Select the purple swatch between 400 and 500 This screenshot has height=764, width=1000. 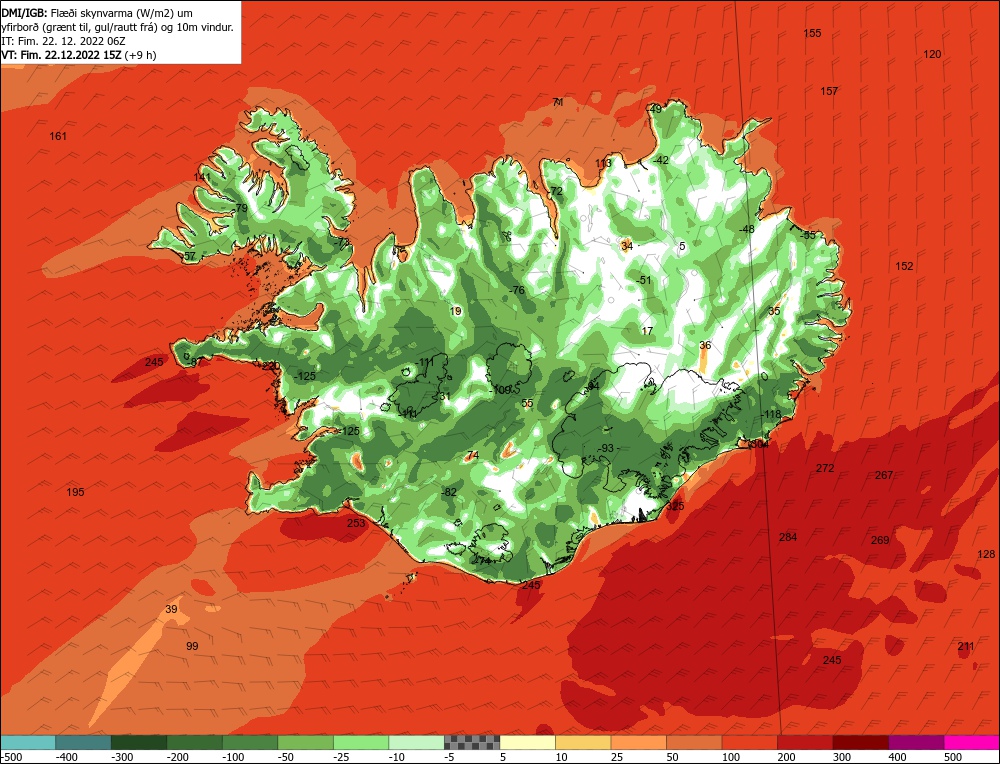tap(916, 742)
